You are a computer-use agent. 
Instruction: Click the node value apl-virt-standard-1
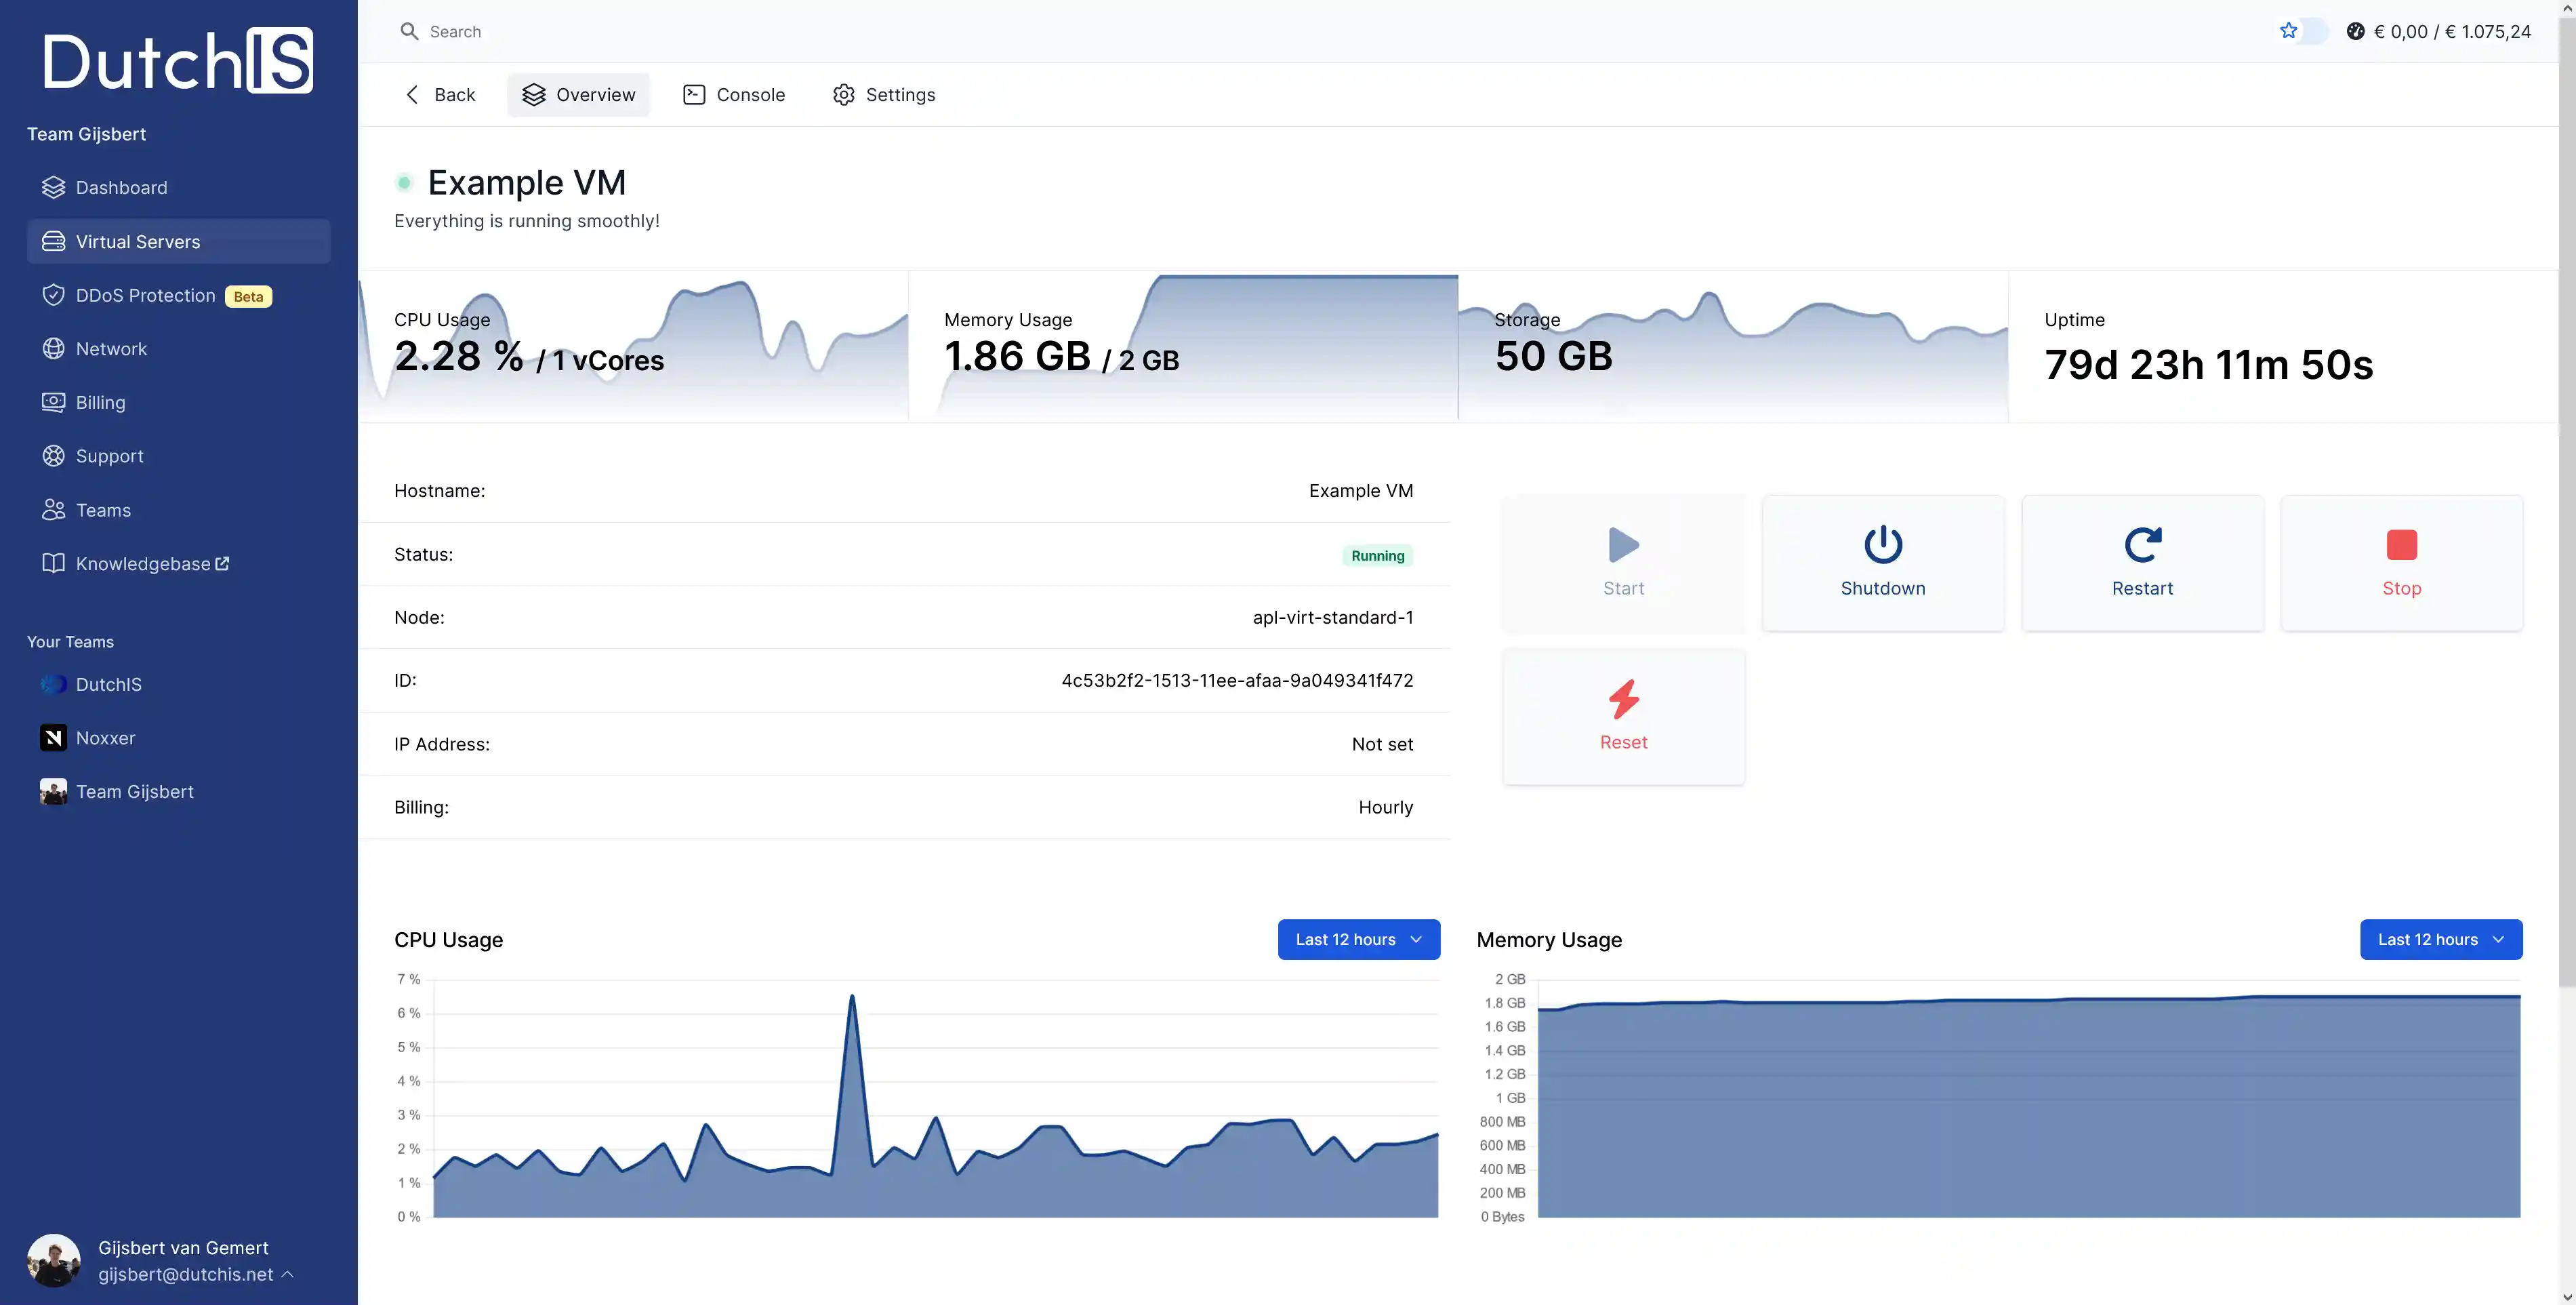(x=1333, y=617)
